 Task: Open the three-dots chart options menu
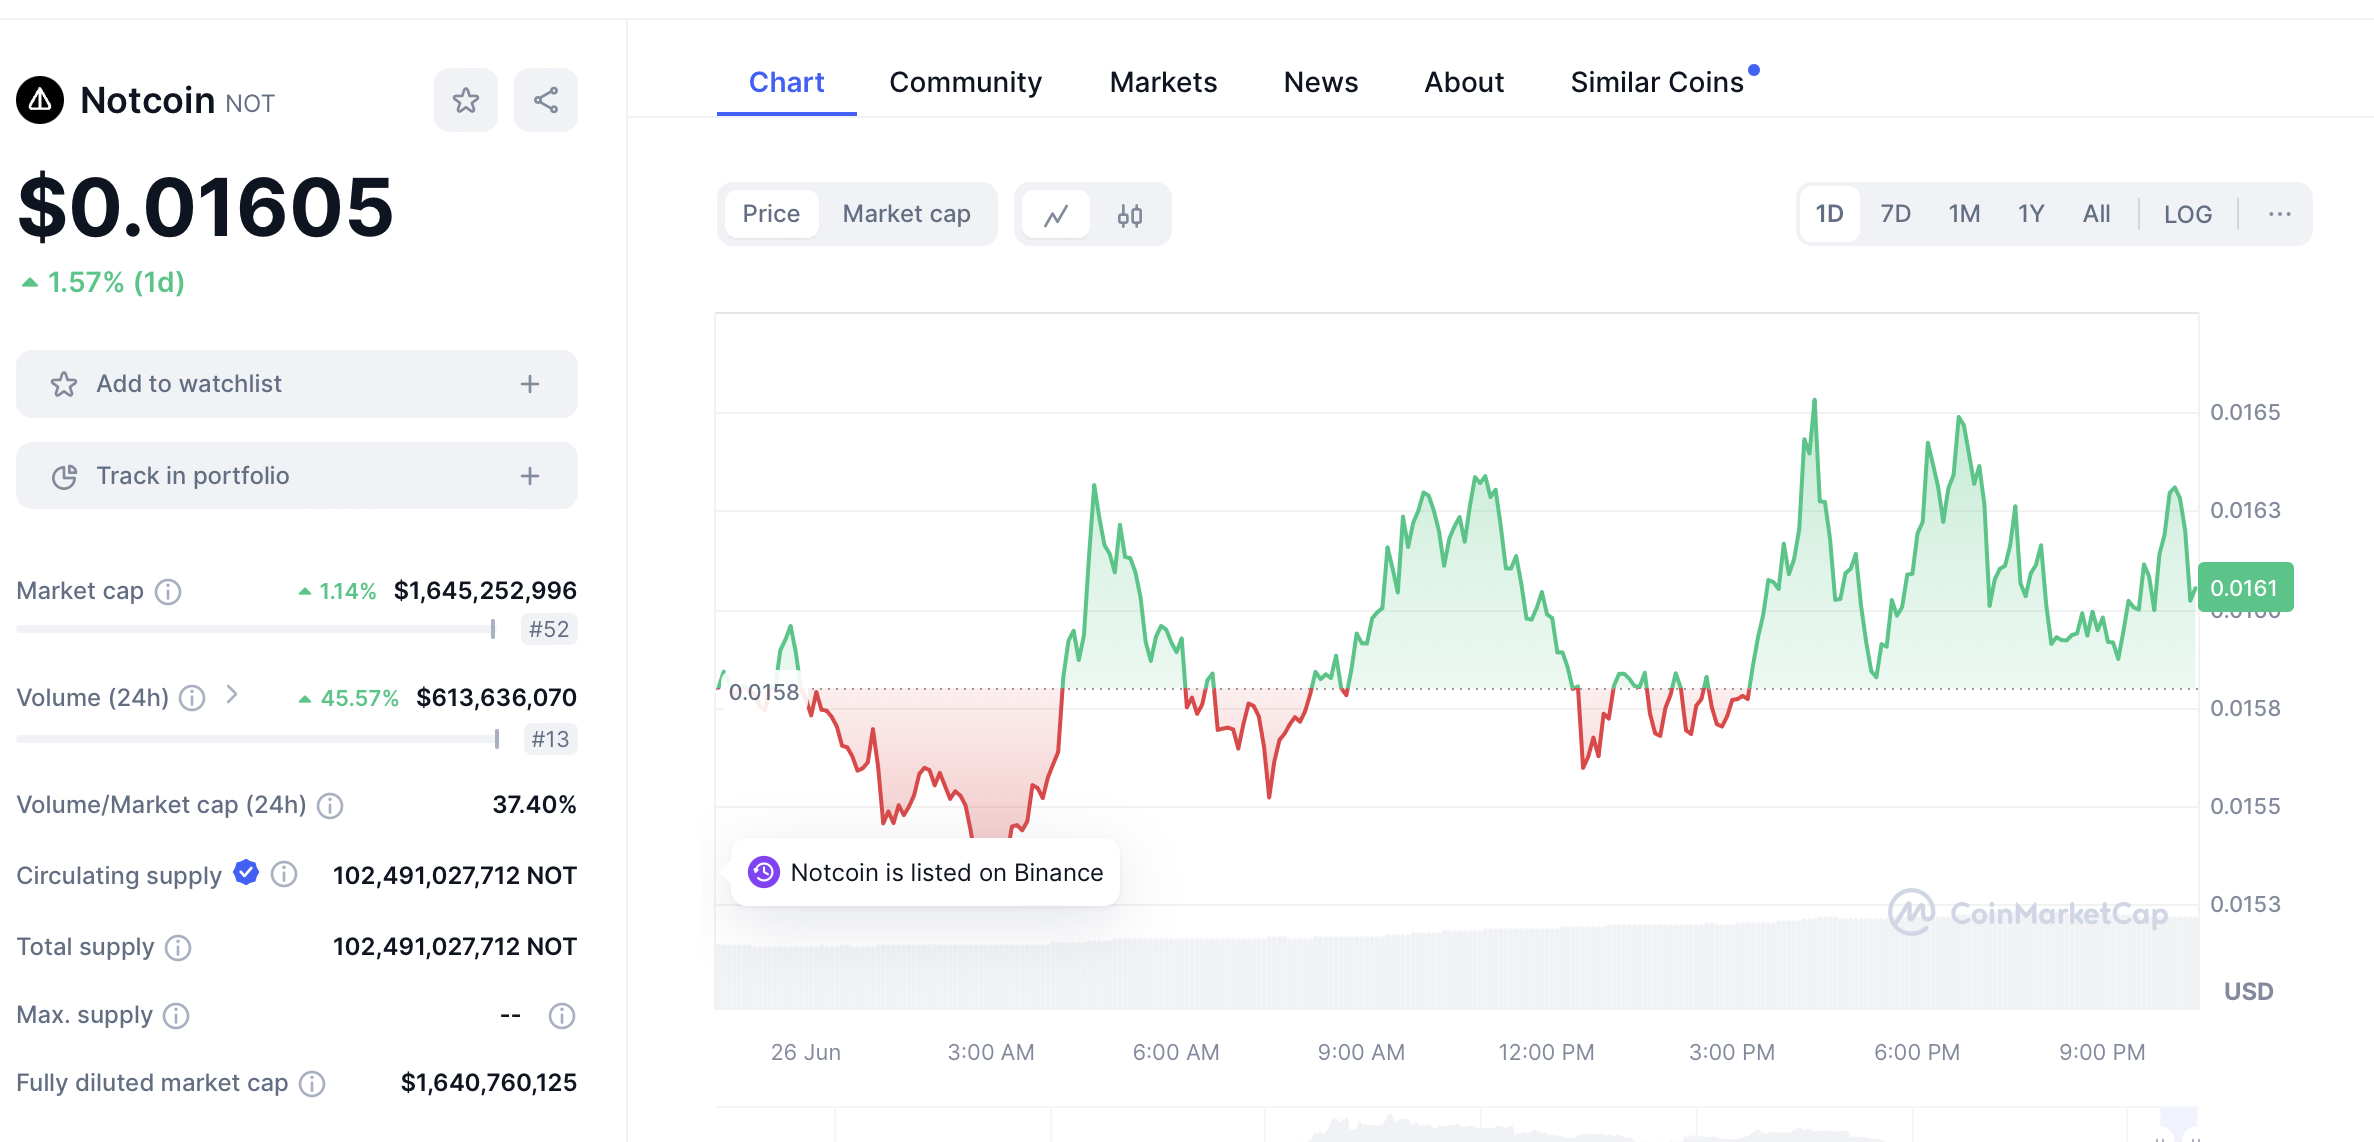point(2279,214)
